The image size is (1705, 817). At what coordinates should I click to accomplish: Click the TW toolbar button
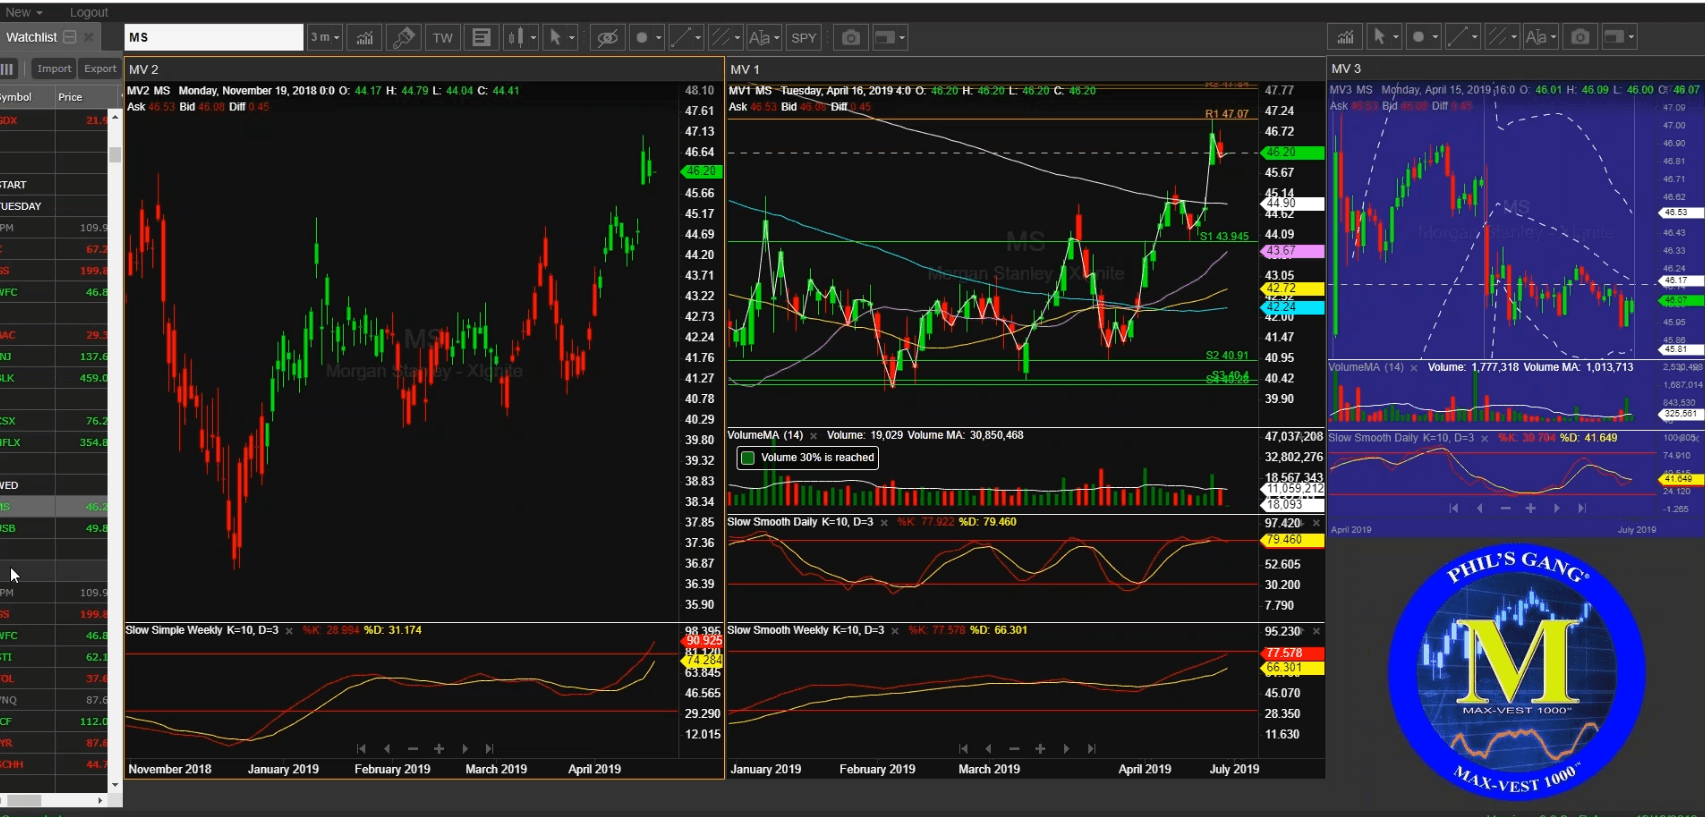[x=442, y=38]
